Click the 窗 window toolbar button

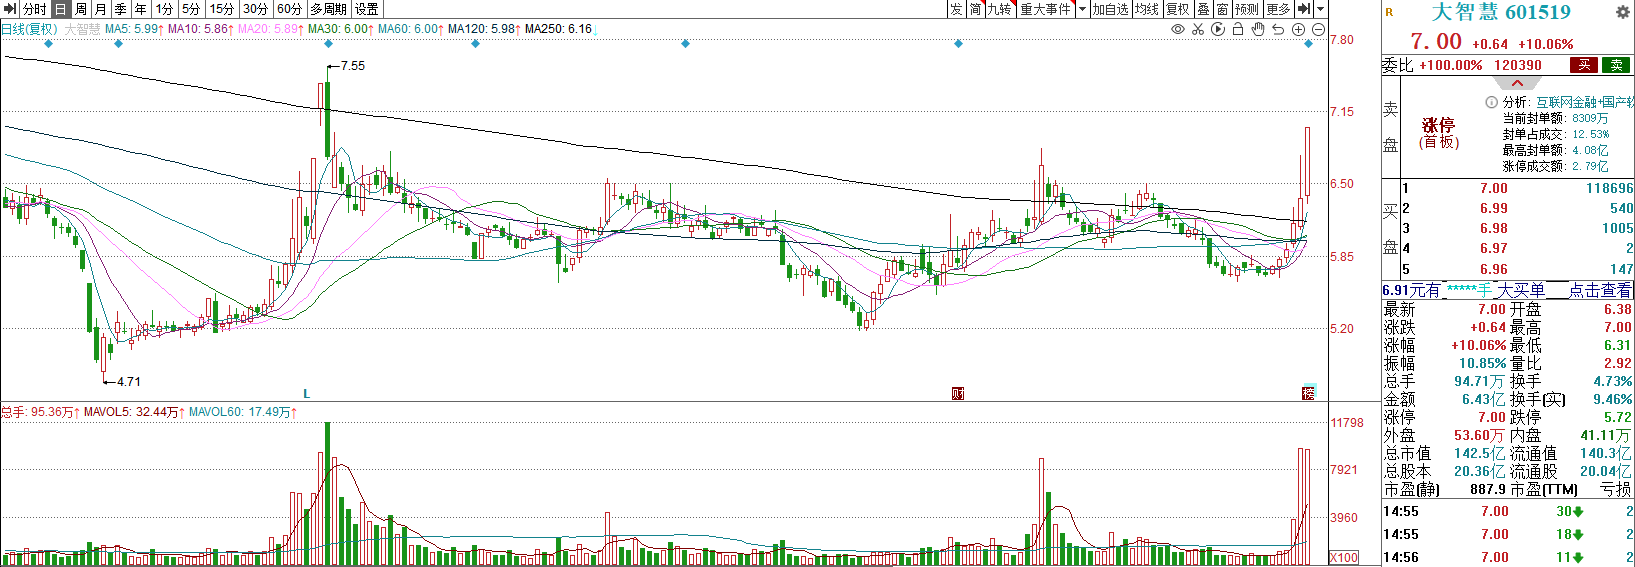pos(1222,9)
